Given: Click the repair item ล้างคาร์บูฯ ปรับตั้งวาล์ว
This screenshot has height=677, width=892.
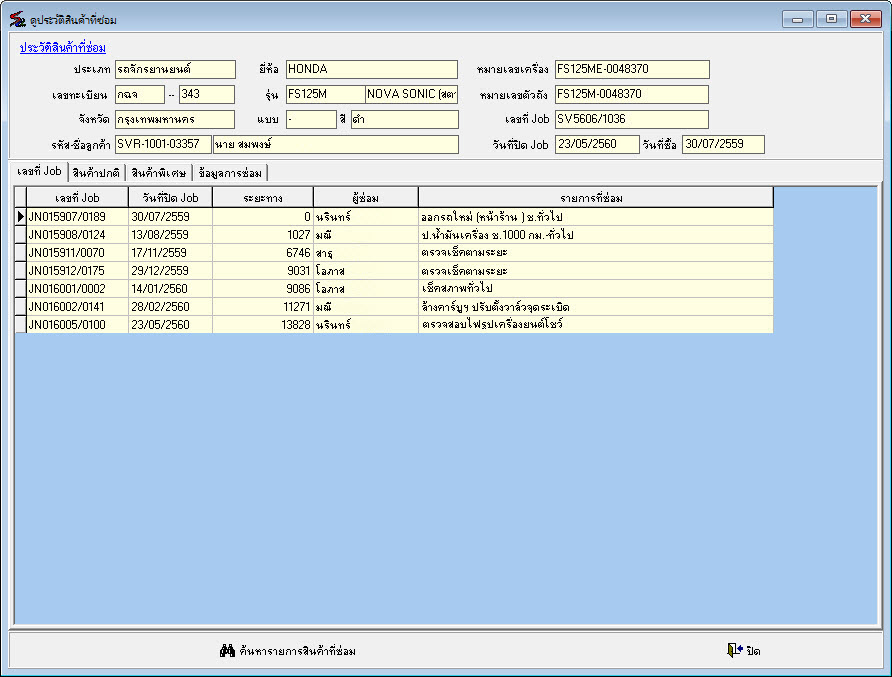Looking at the screenshot, I should [x=596, y=307].
